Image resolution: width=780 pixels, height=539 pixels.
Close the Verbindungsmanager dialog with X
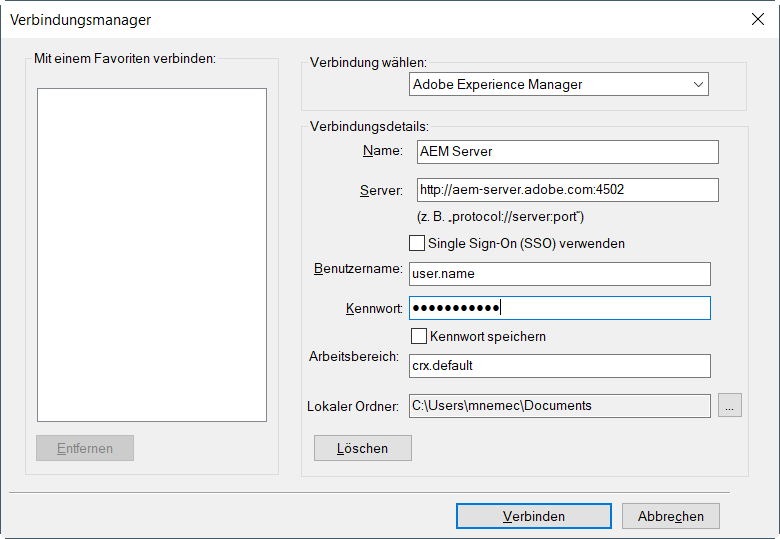click(x=756, y=19)
